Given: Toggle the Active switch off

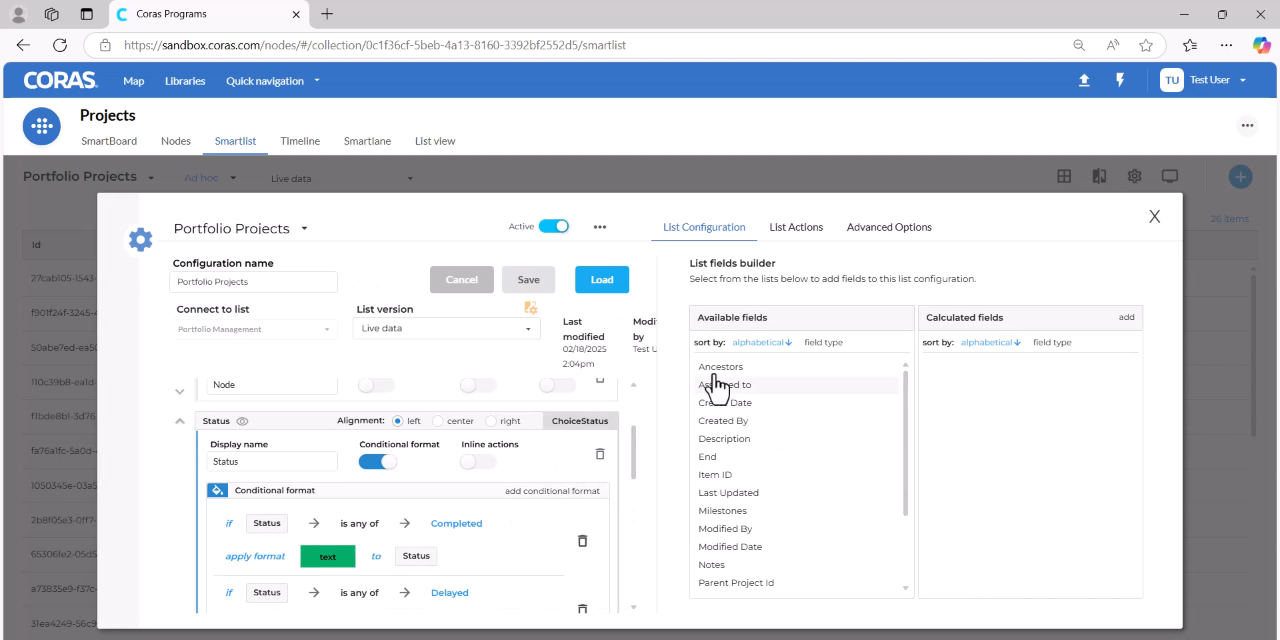Looking at the screenshot, I should click(x=554, y=226).
